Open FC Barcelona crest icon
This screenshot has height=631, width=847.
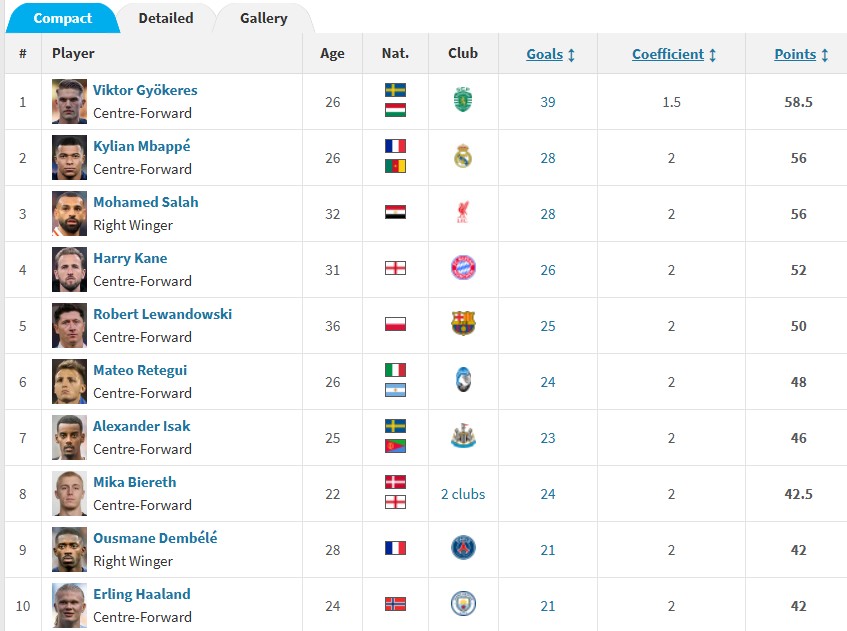click(463, 324)
